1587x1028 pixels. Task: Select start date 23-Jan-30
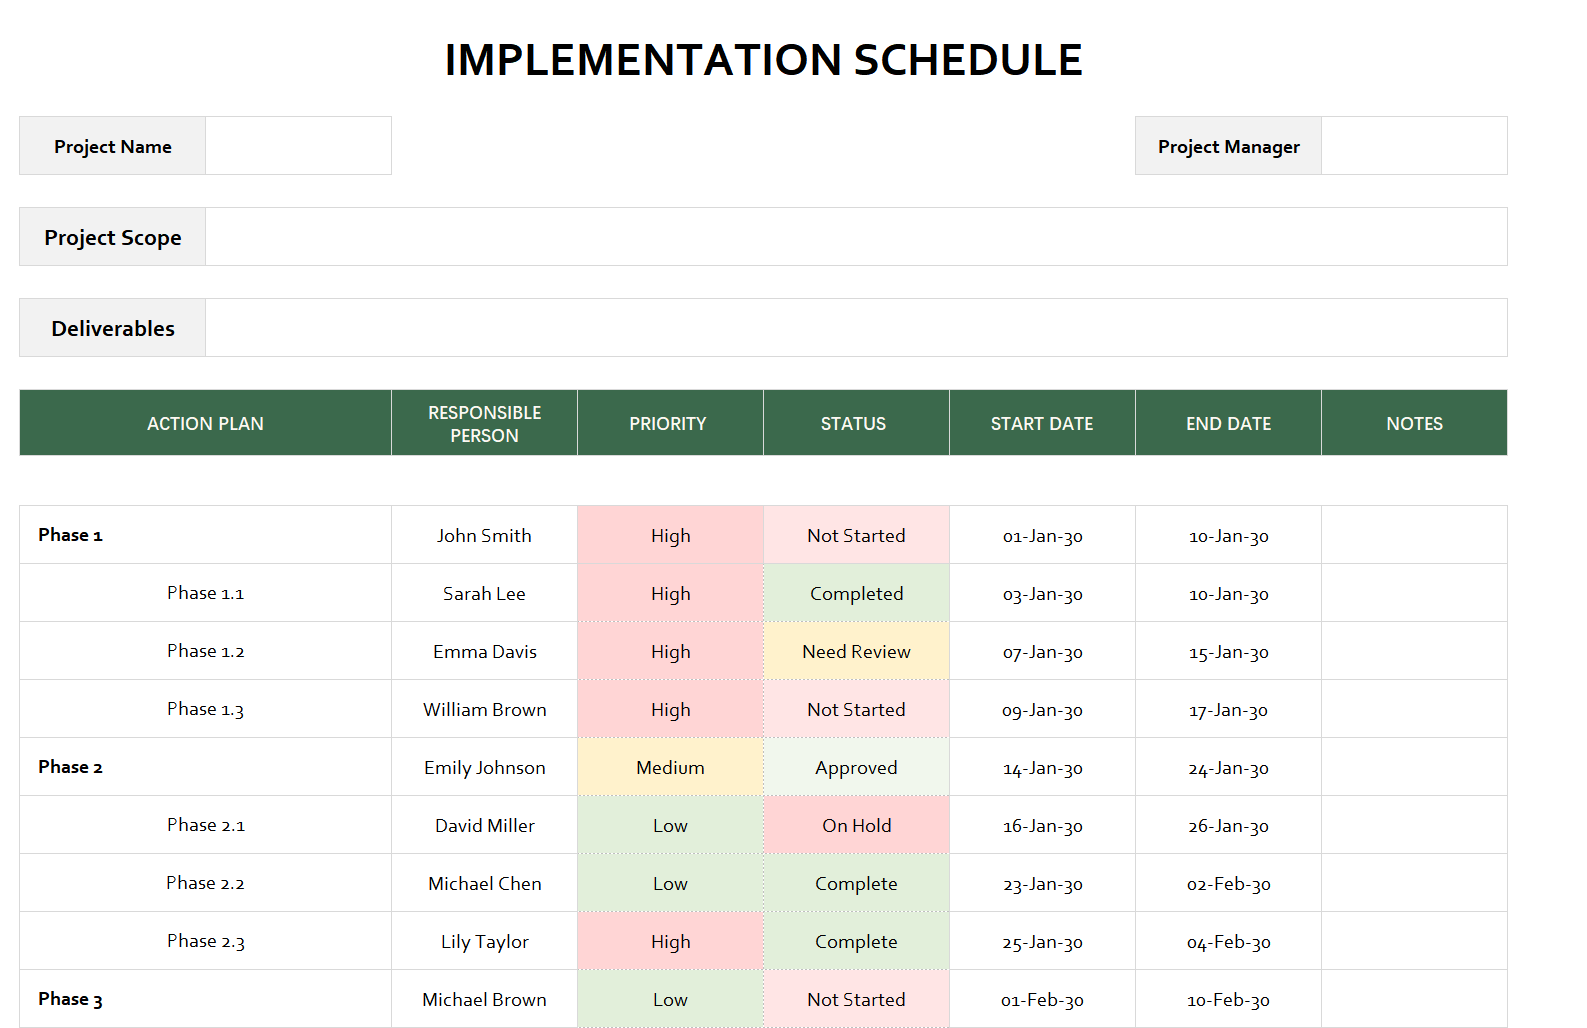click(1042, 883)
